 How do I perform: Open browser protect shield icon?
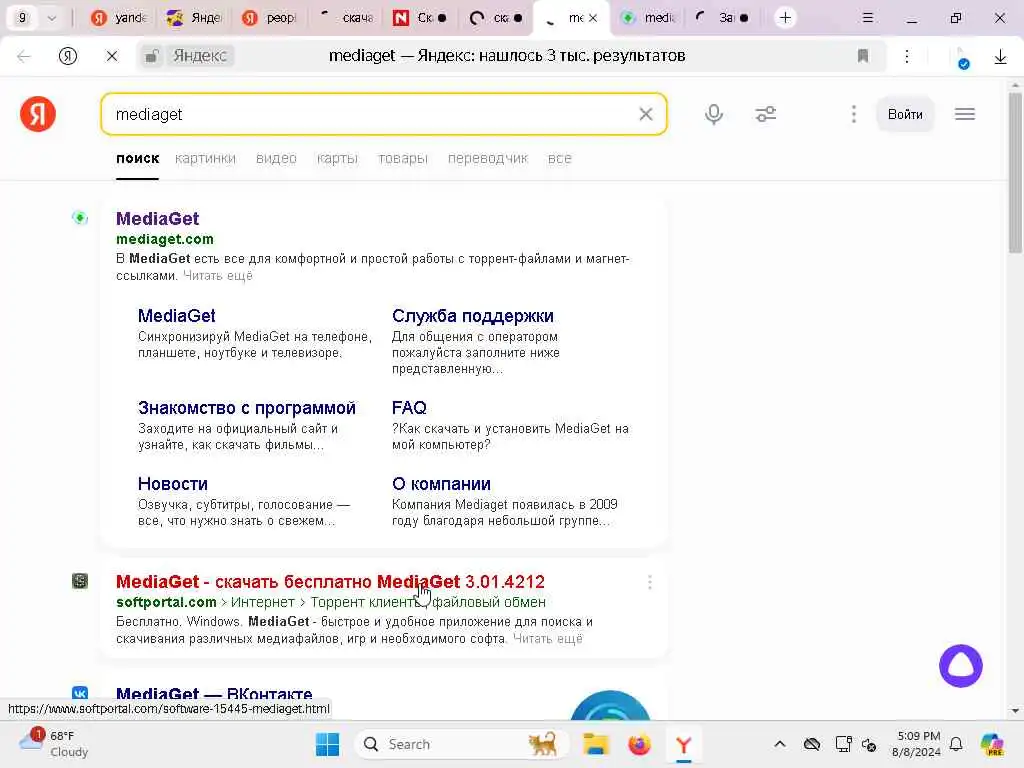click(962, 58)
